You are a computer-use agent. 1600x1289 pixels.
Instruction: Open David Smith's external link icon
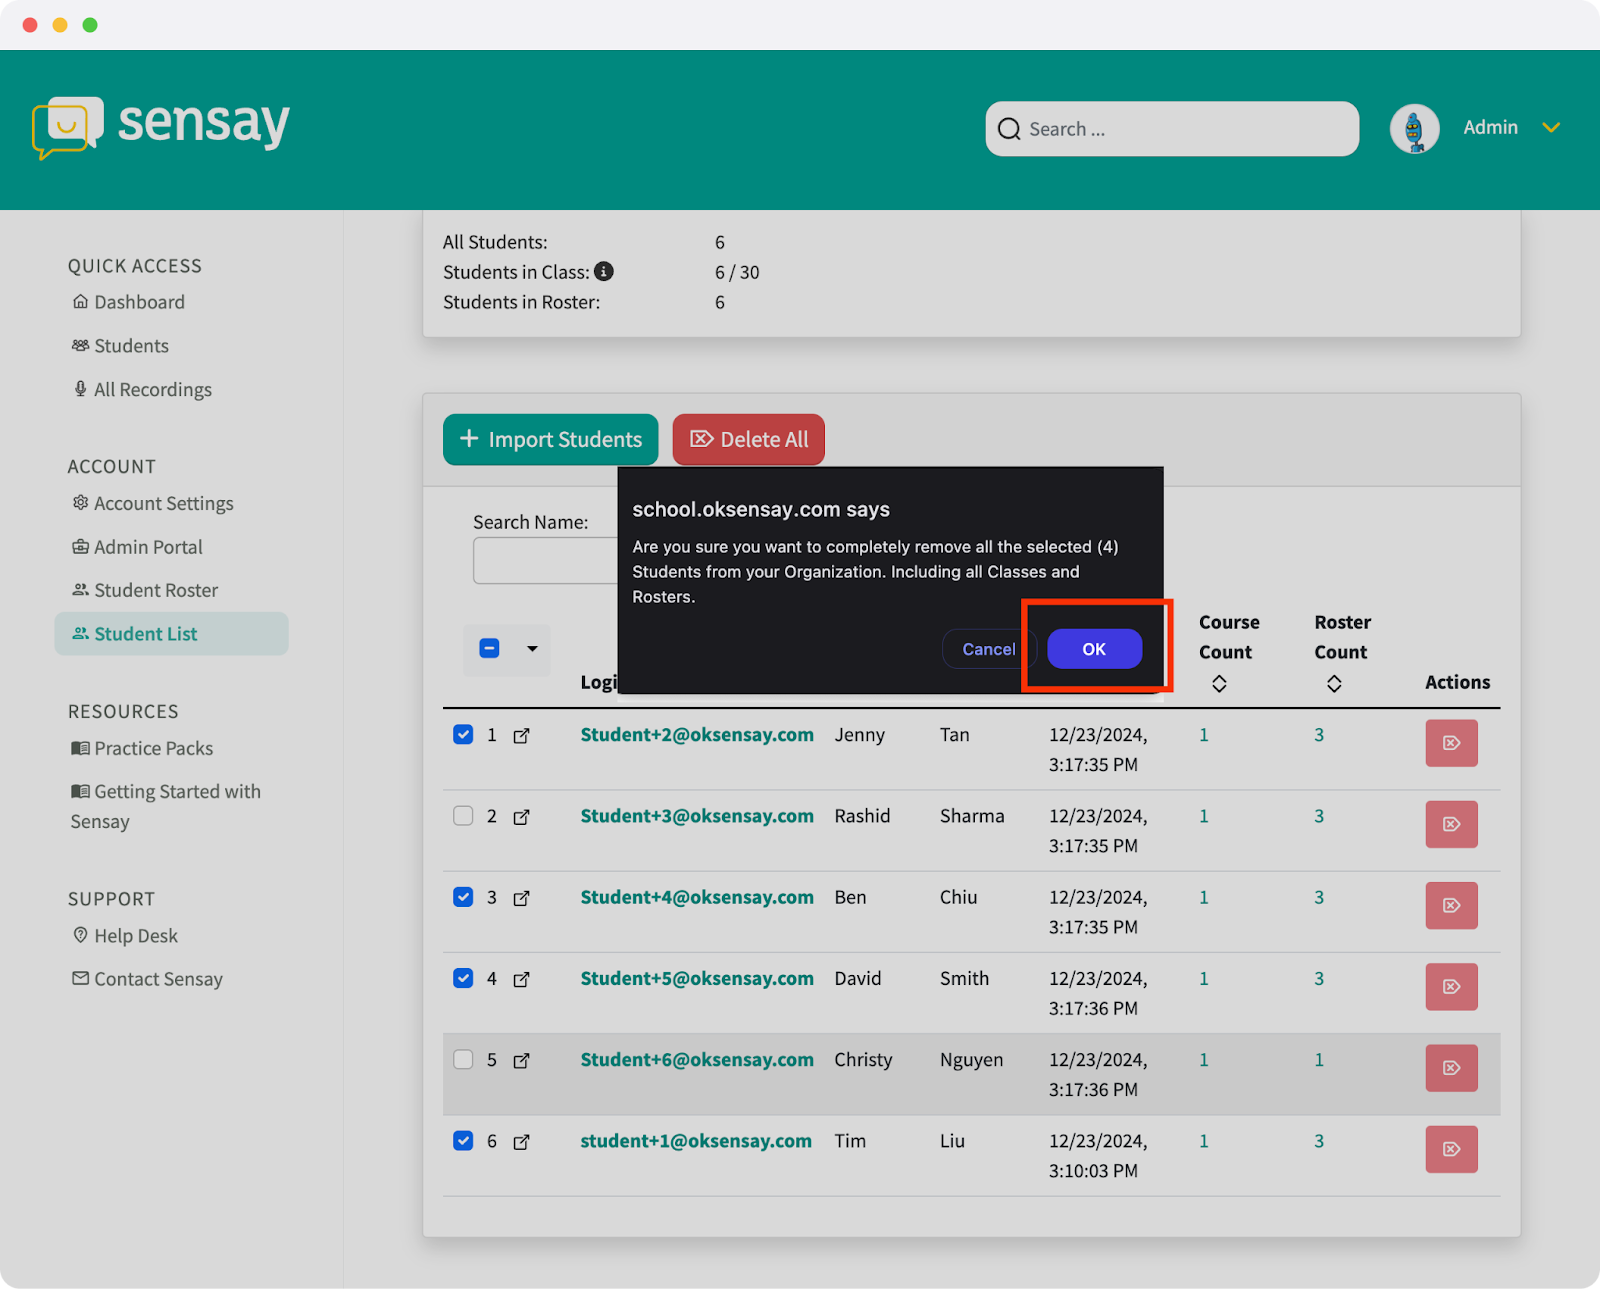point(521,979)
